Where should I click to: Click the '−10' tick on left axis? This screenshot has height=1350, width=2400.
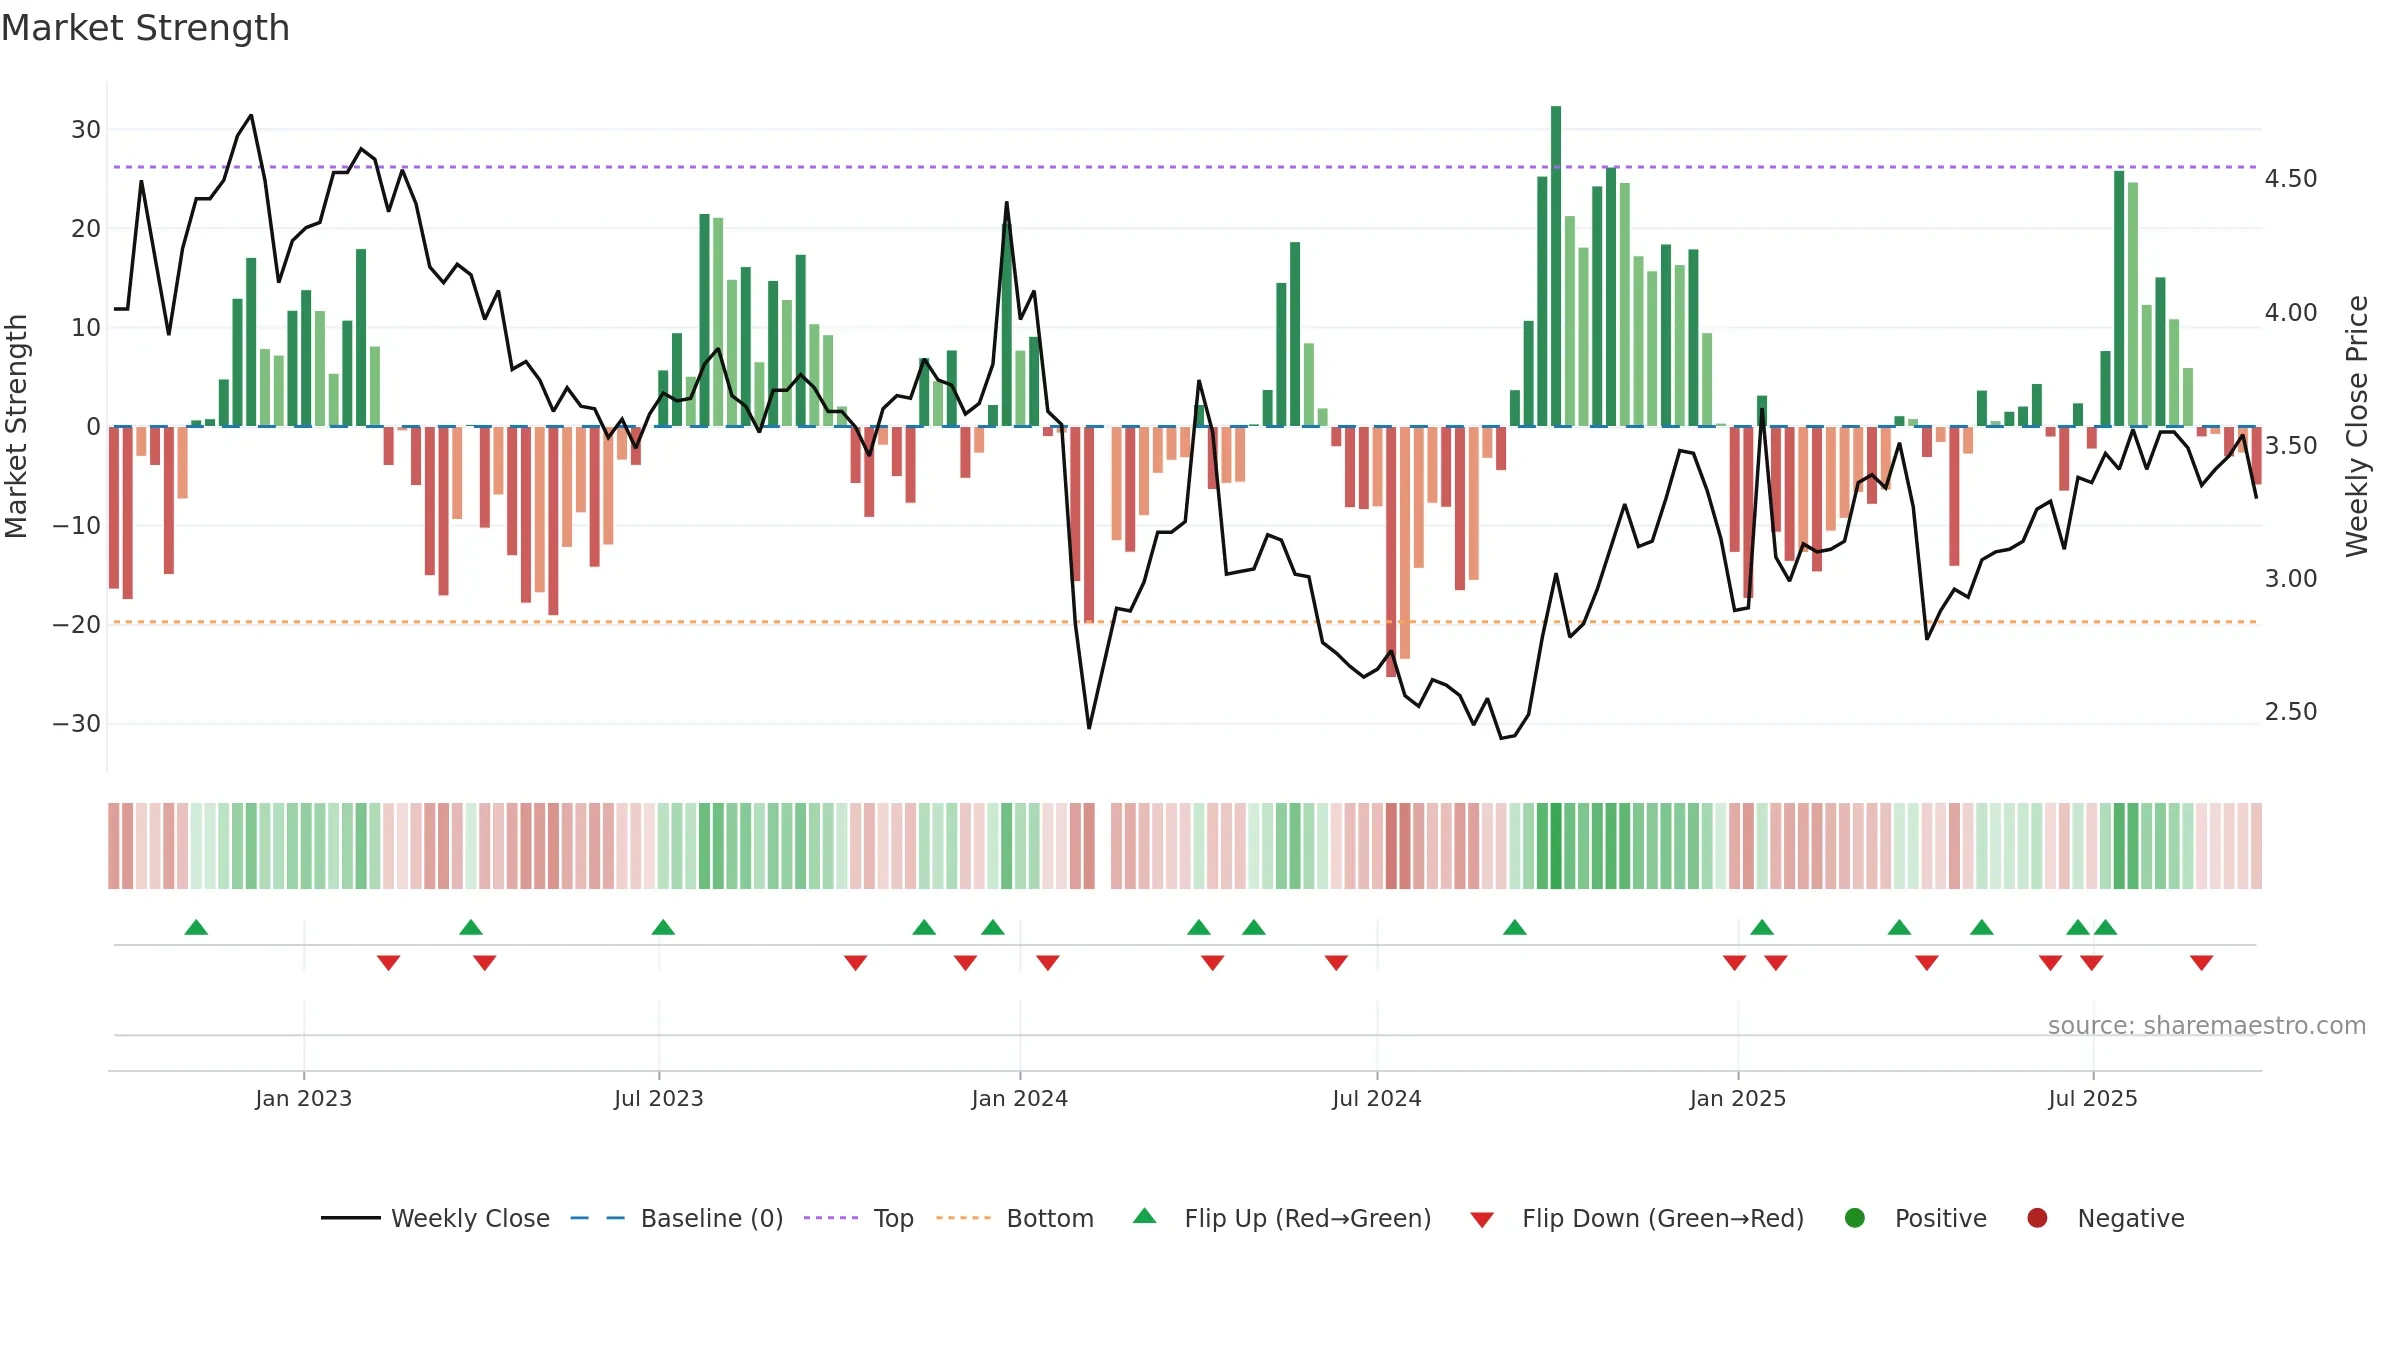[77, 525]
